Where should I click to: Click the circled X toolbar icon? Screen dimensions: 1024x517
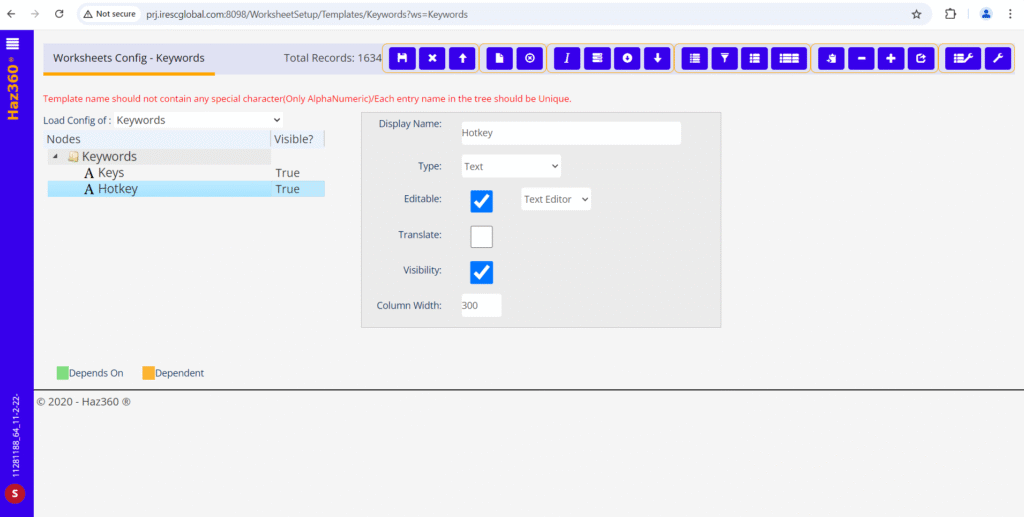(530, 59)
